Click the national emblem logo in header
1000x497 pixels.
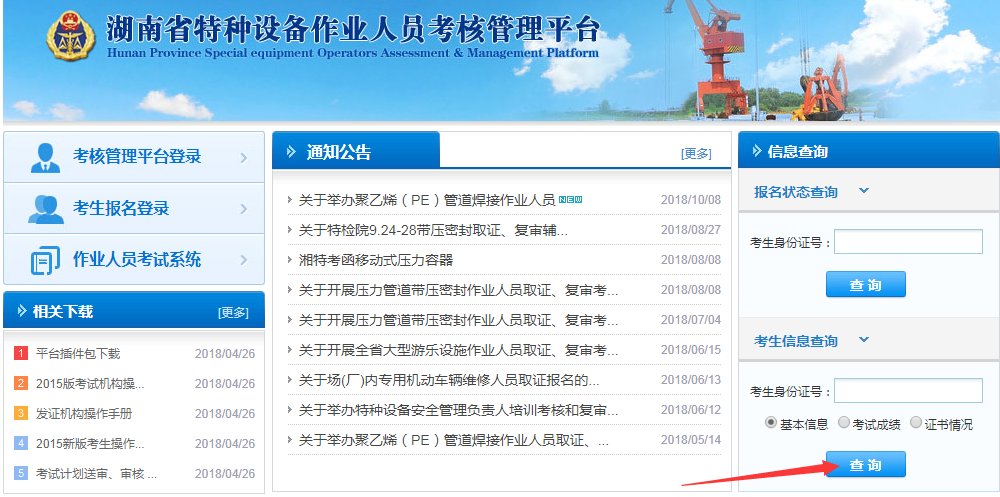71,36
